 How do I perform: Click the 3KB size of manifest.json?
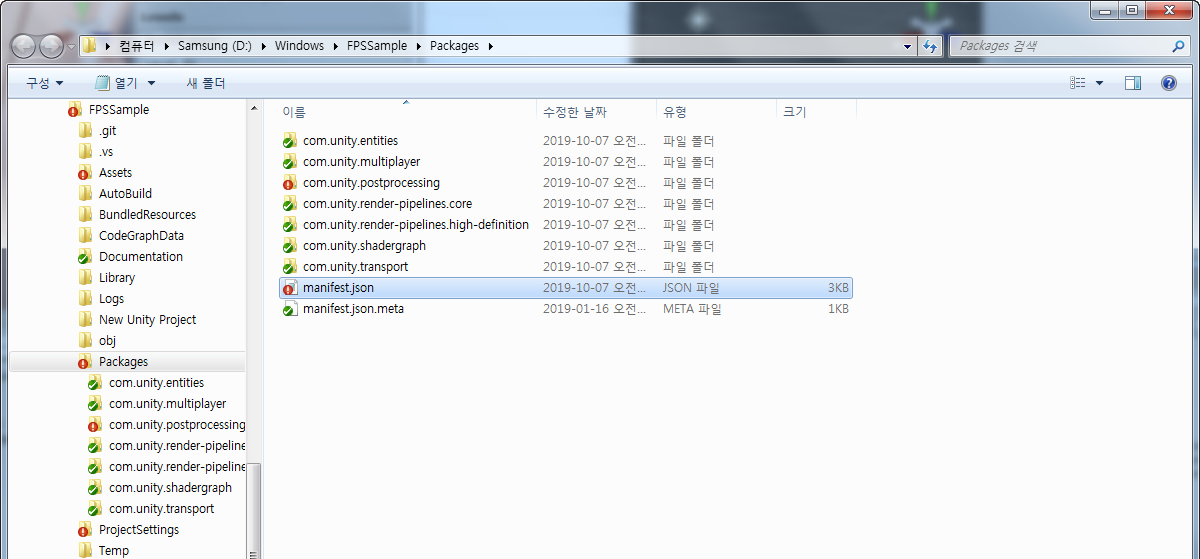[x=838, y=288]
